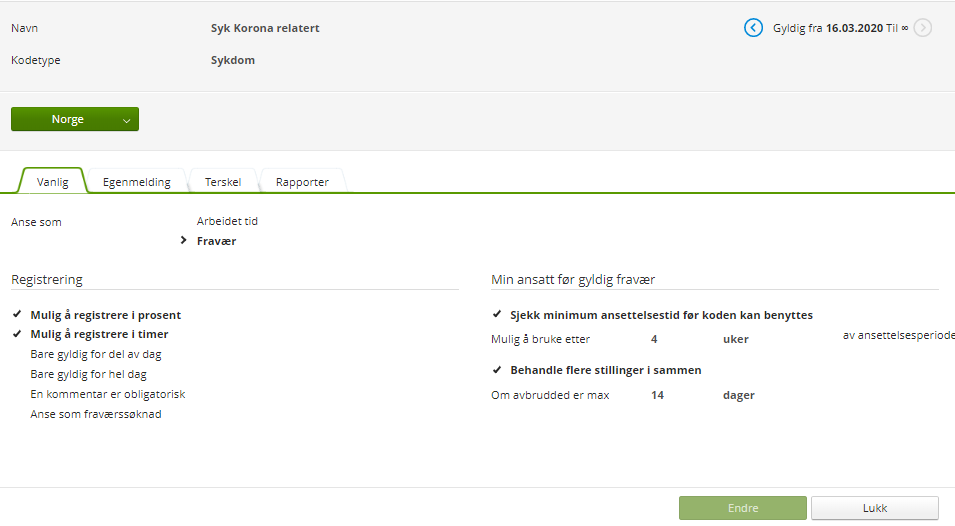Go to previous validity period arrow
This screenshot has width=955, height=526.
coord(753,28)
